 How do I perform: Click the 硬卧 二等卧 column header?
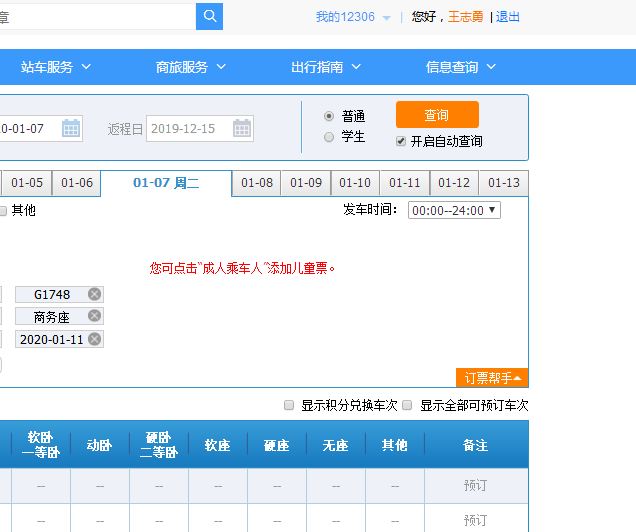[x=159, y=444]
